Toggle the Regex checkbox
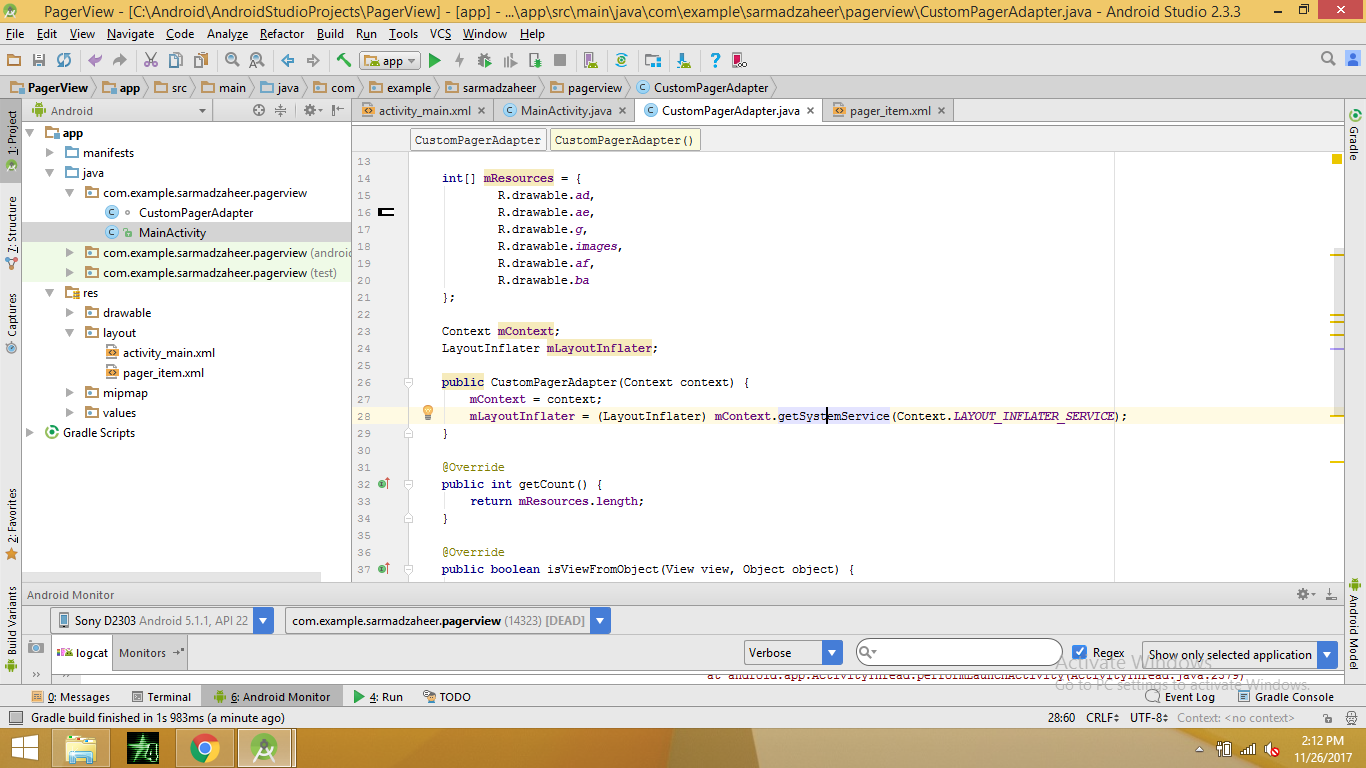1366x768 pixels. click(1079, 653)
